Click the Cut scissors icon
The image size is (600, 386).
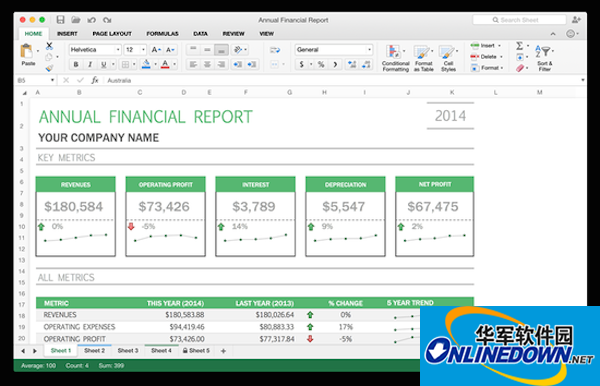pyautogui.click(x=49, y=46)
